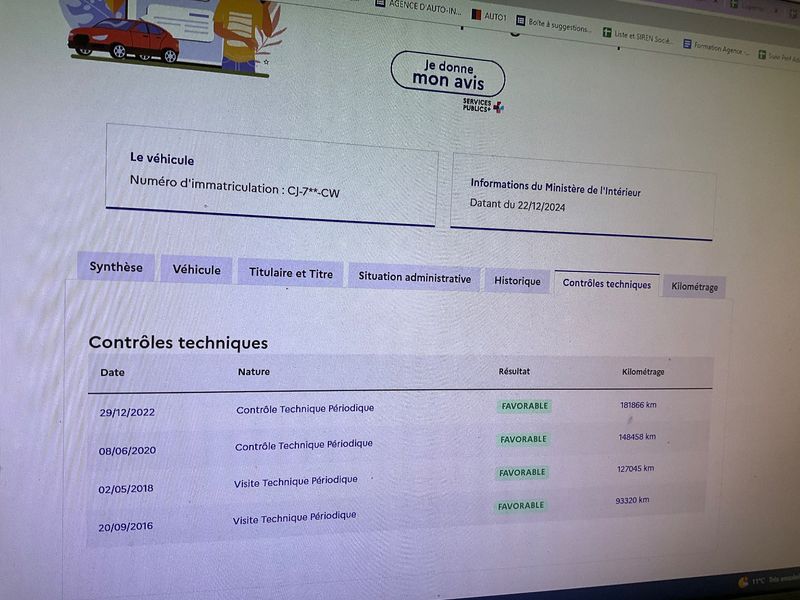
Task: Open the taskbar weather widget showing 11°C
Action: pos(768,580)
